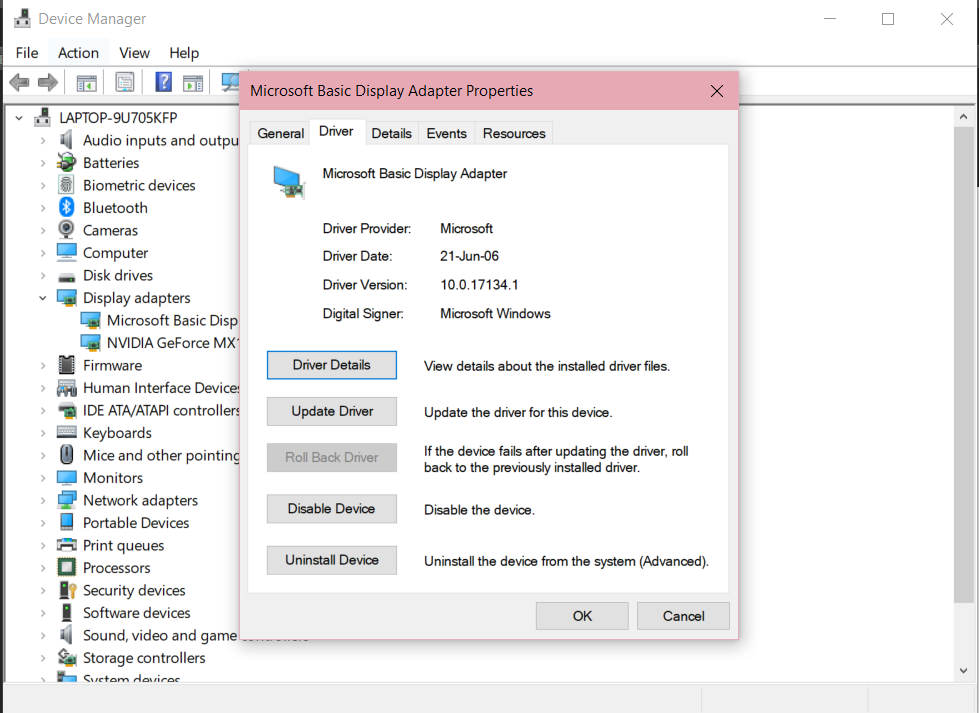Image resolution: width=979 pixels, height=713 pixels.
Task: Select the Biometric devices fingerprint icon
Action: click(x=66, y=185)
